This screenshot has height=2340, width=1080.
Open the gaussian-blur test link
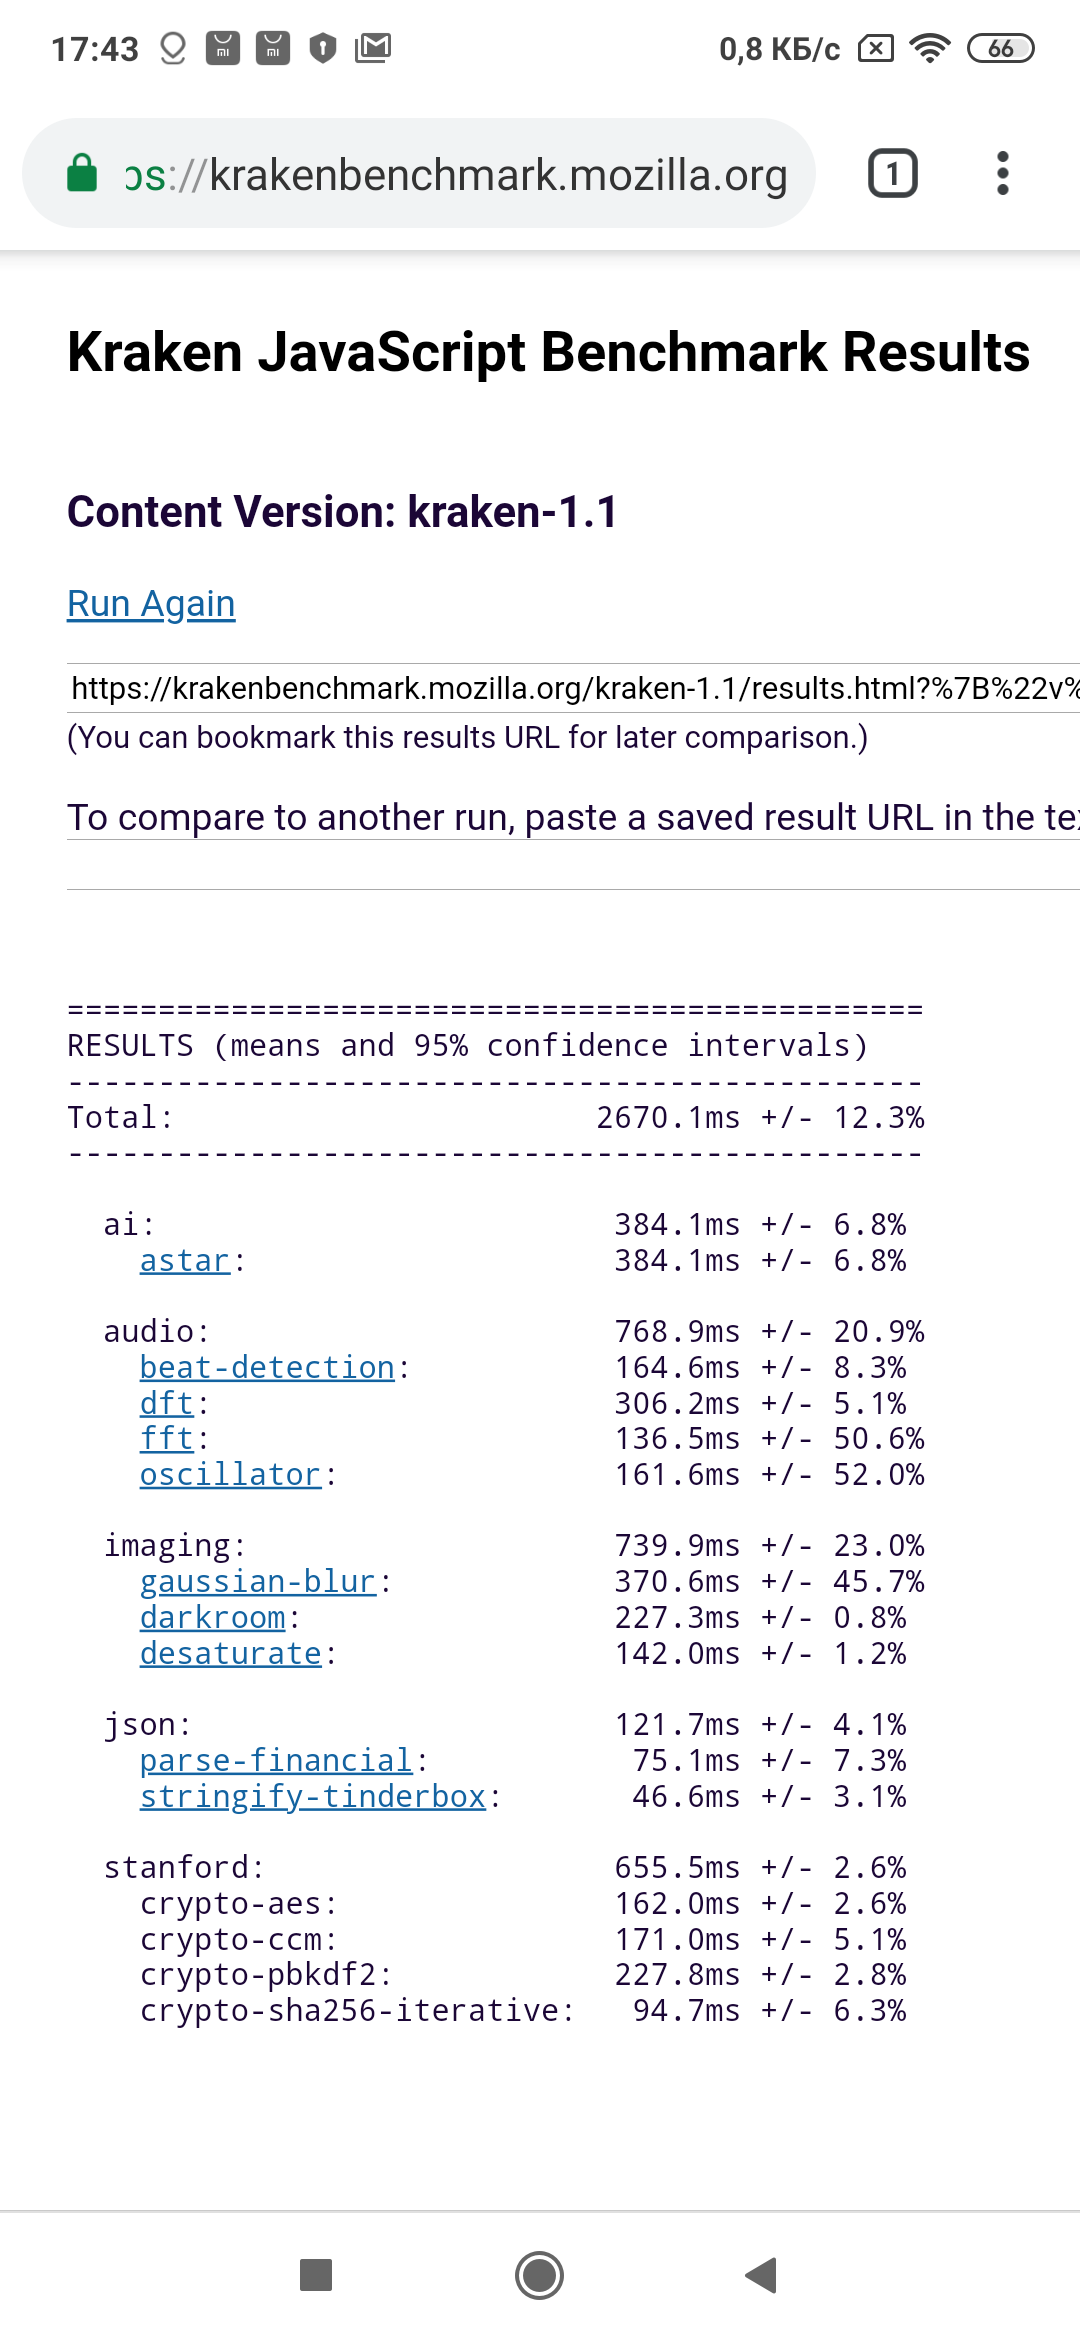pos(258,1582)
